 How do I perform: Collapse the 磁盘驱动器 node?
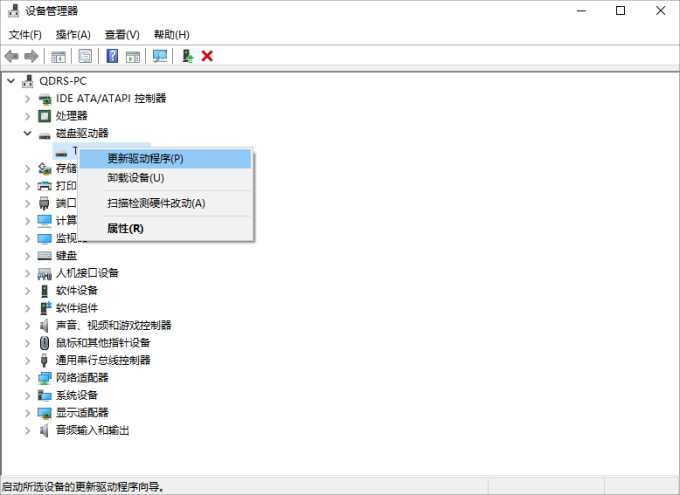28,134
